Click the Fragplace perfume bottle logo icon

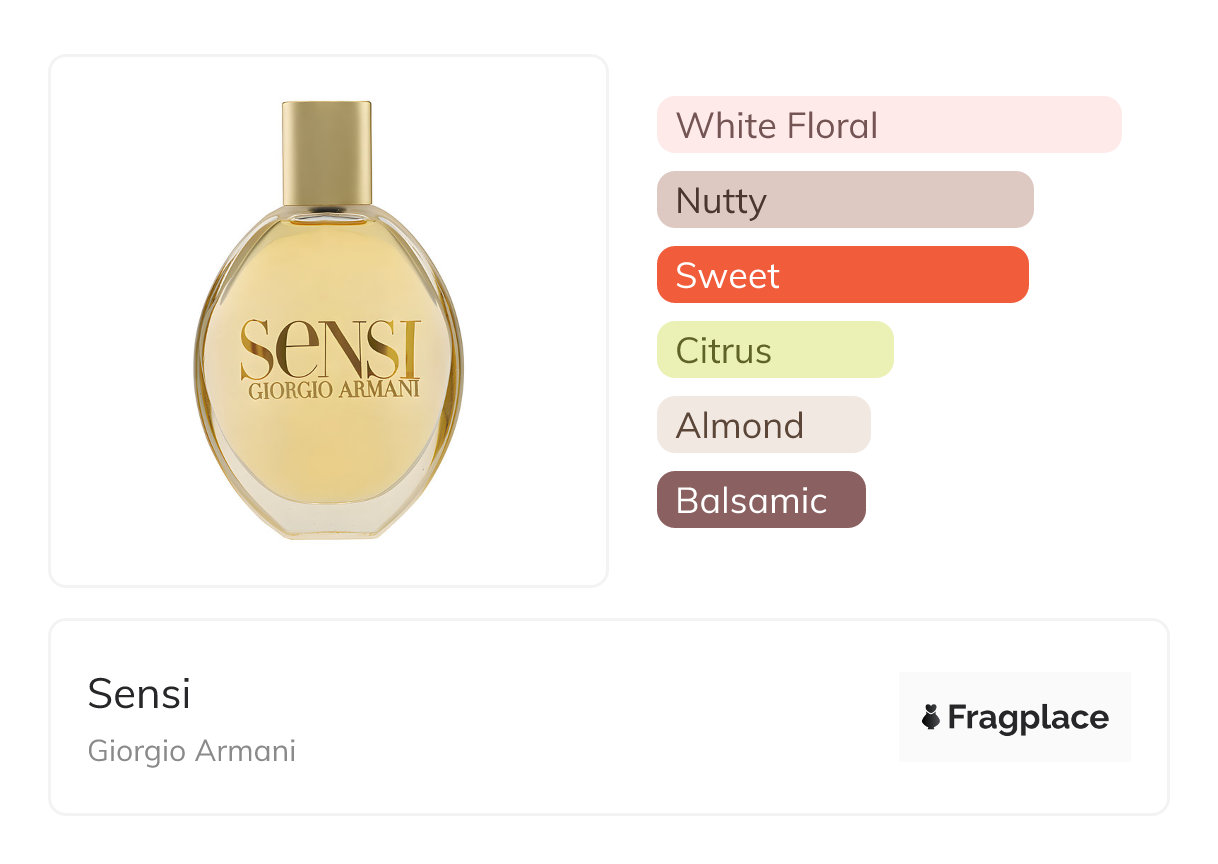931,717
